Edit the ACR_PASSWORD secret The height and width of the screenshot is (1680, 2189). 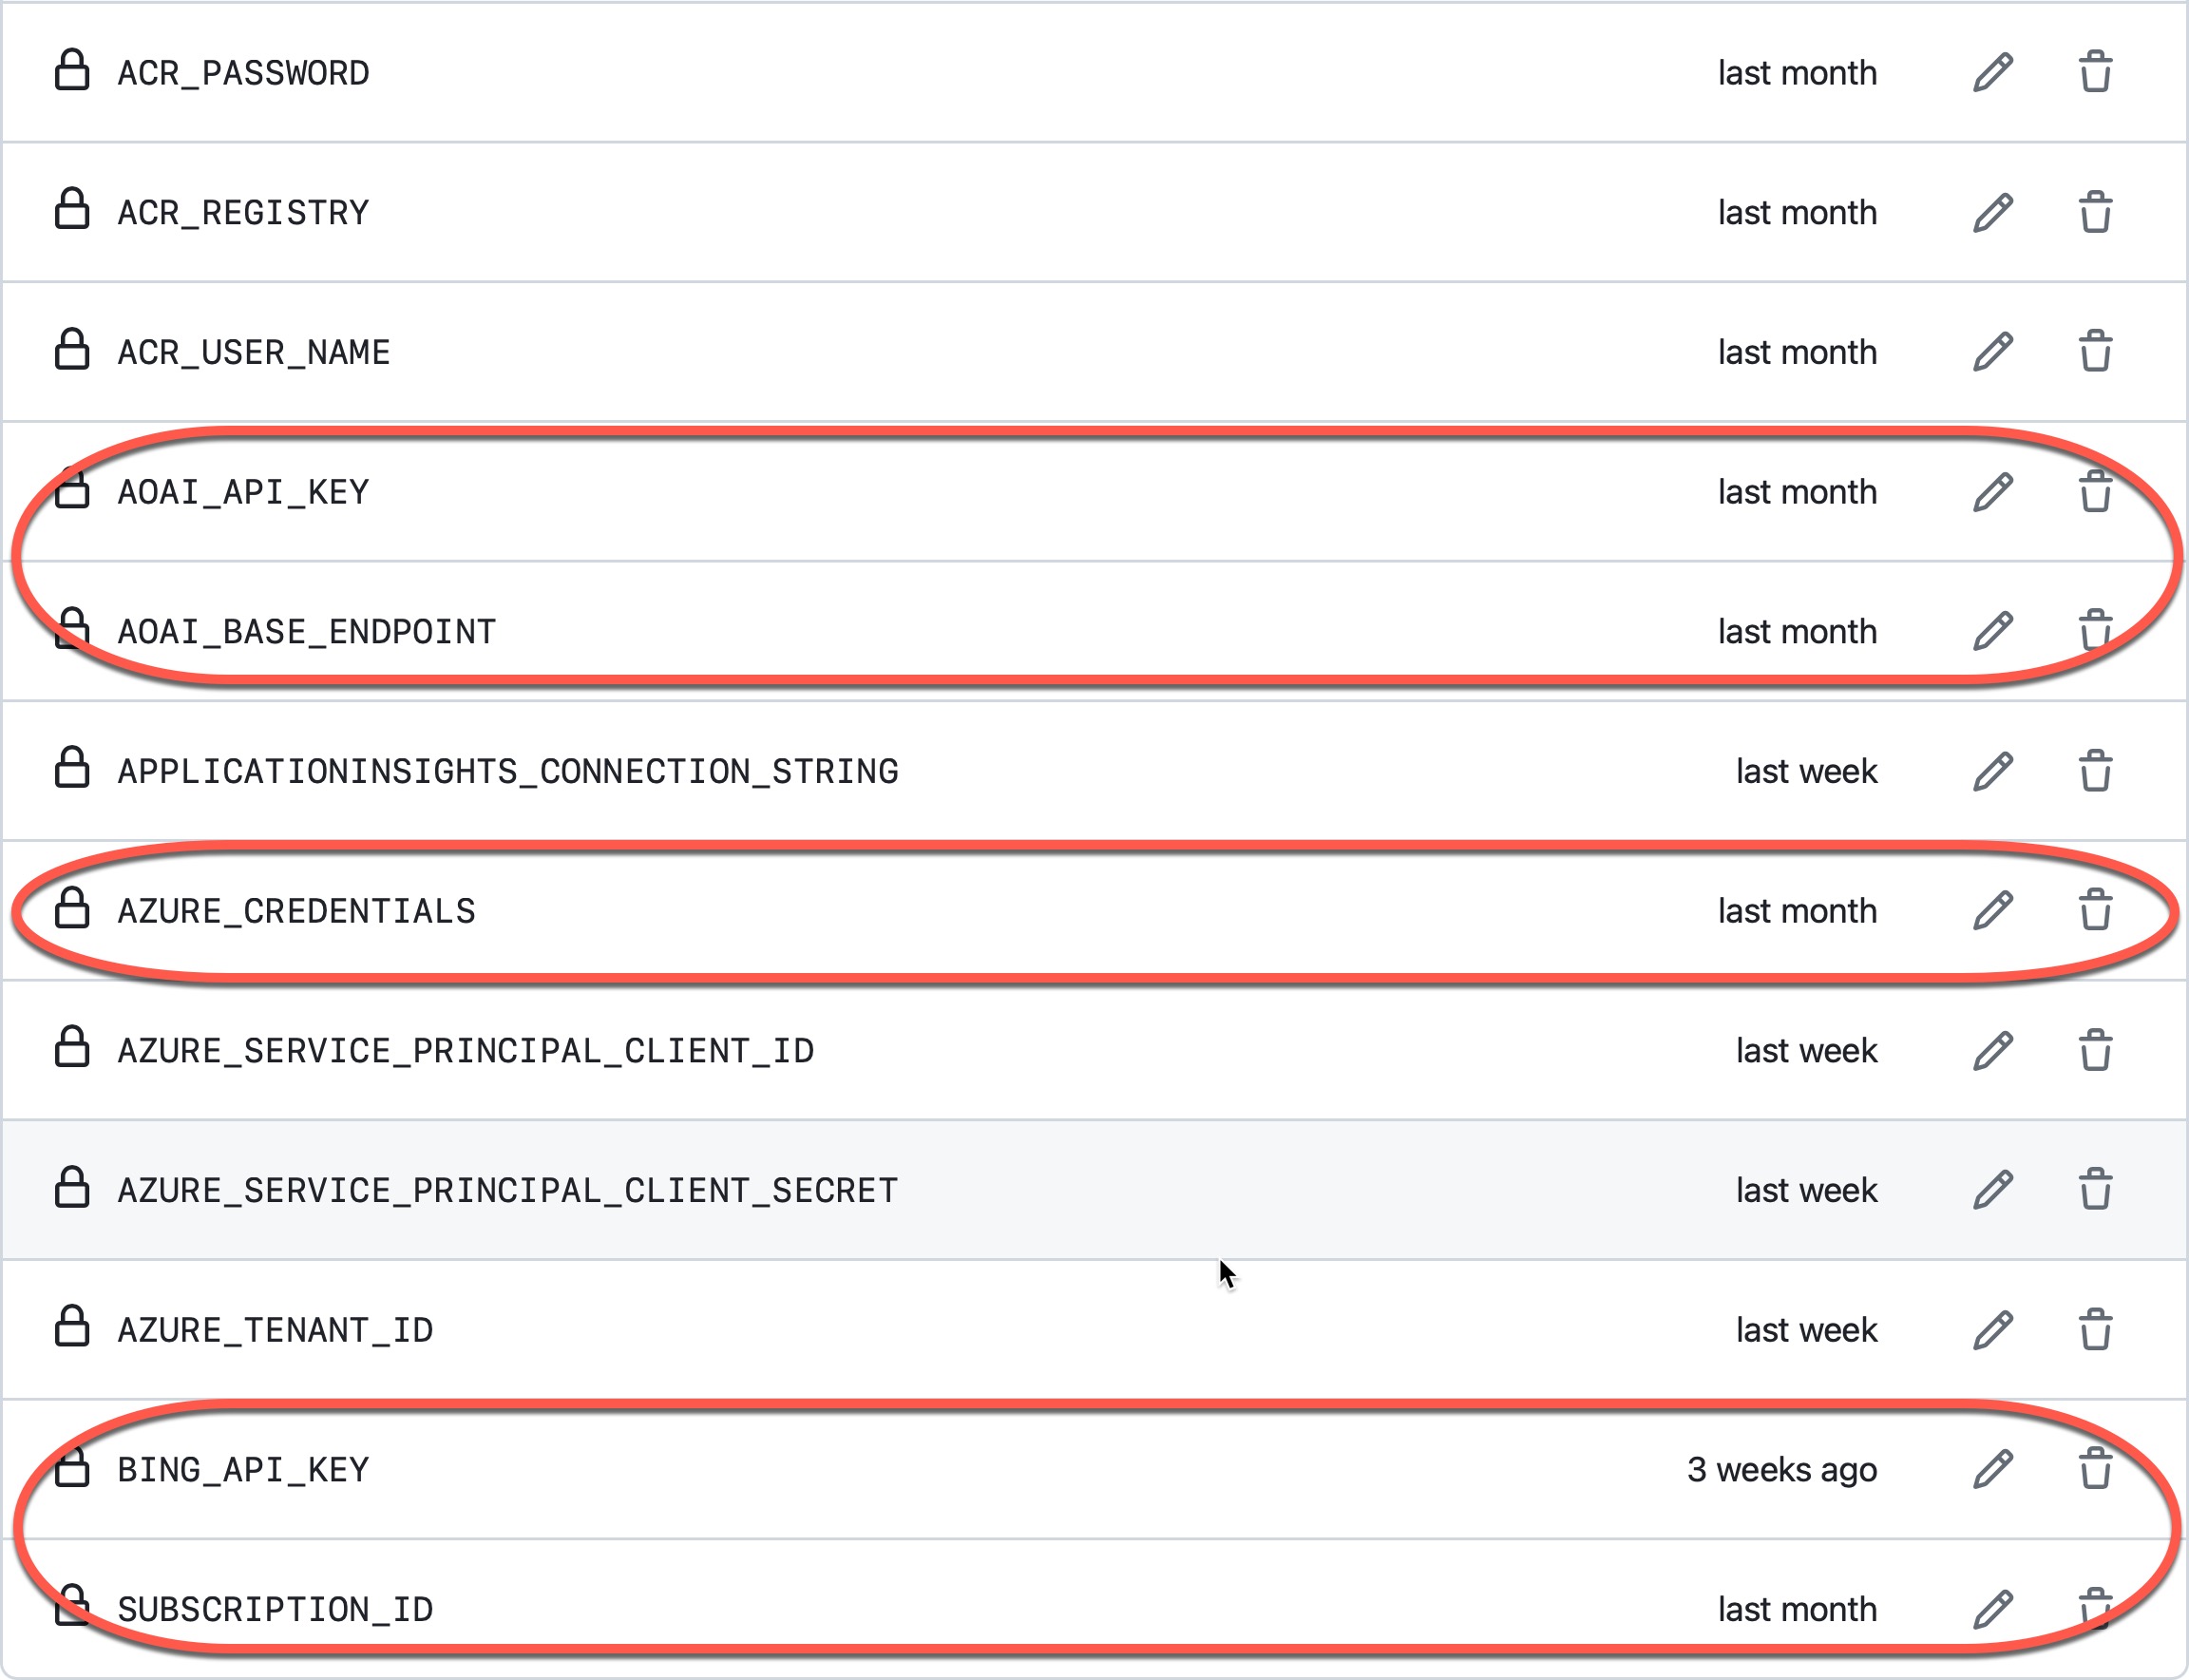point(1992,73)
